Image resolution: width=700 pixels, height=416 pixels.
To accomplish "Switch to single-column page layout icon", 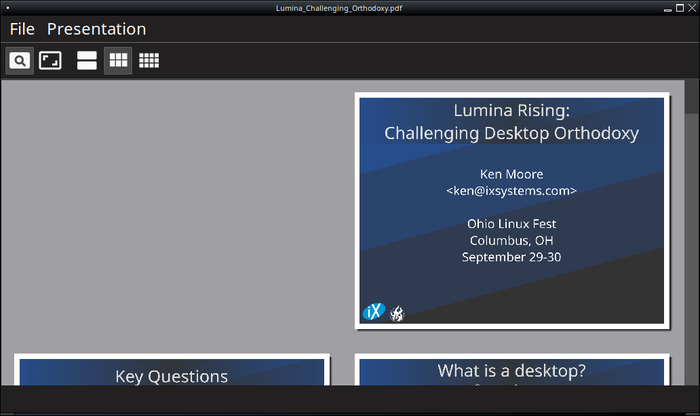I will click(x=87, y=60).
